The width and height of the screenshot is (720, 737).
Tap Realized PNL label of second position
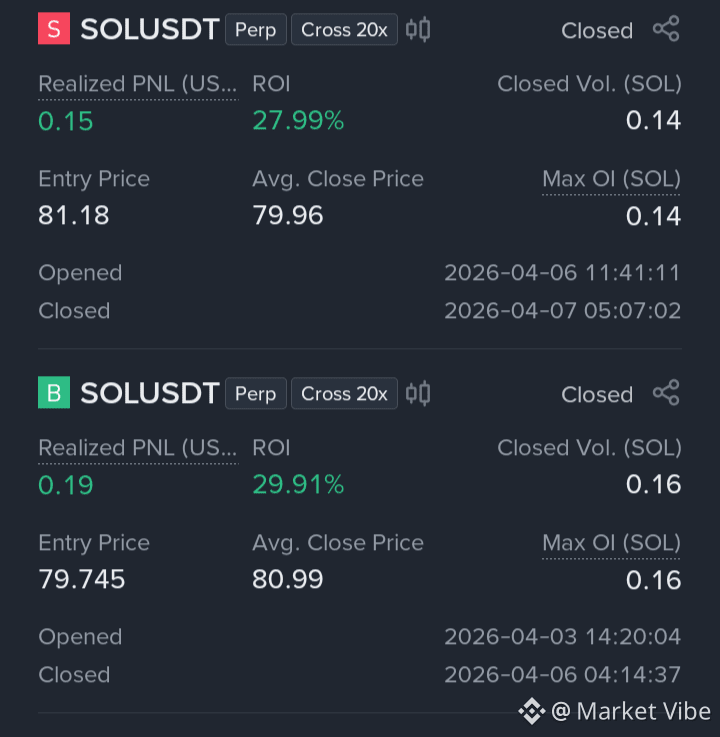pos(138,448)
